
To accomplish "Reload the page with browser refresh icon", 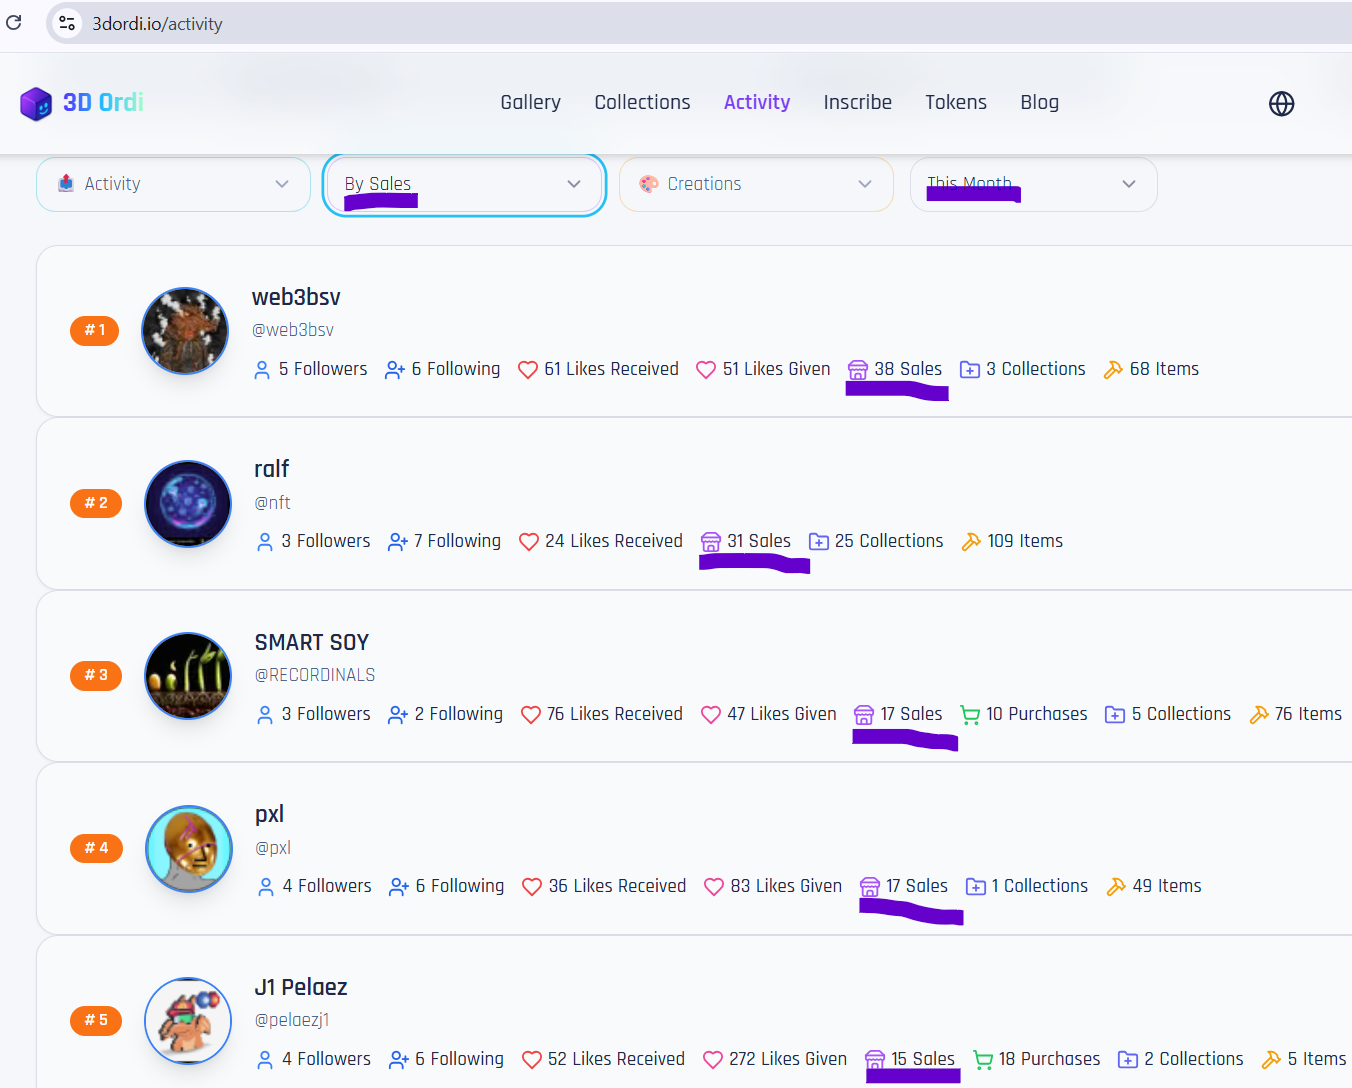I will click(14, 22).
